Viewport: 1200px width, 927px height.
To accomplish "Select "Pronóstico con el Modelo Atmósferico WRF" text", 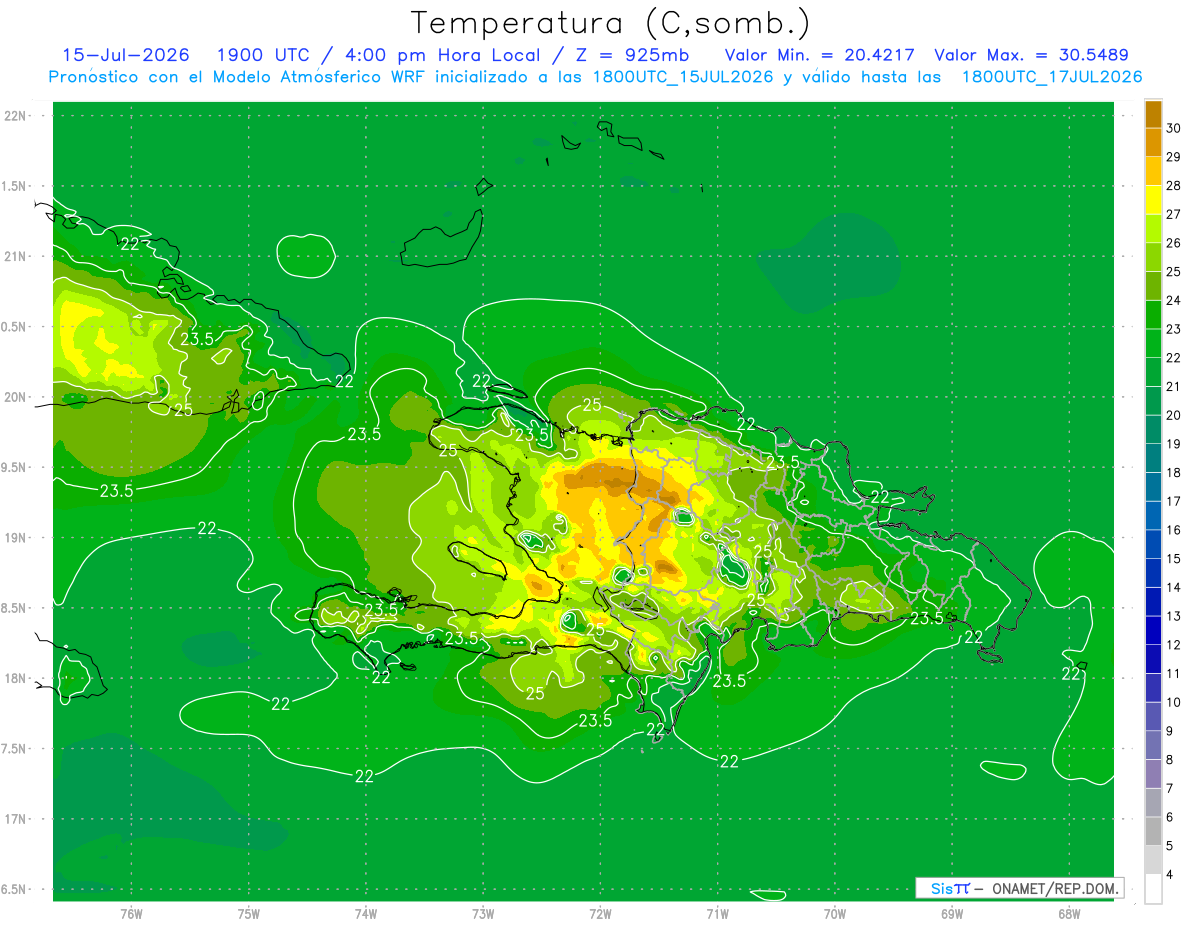I will (239, 77).
